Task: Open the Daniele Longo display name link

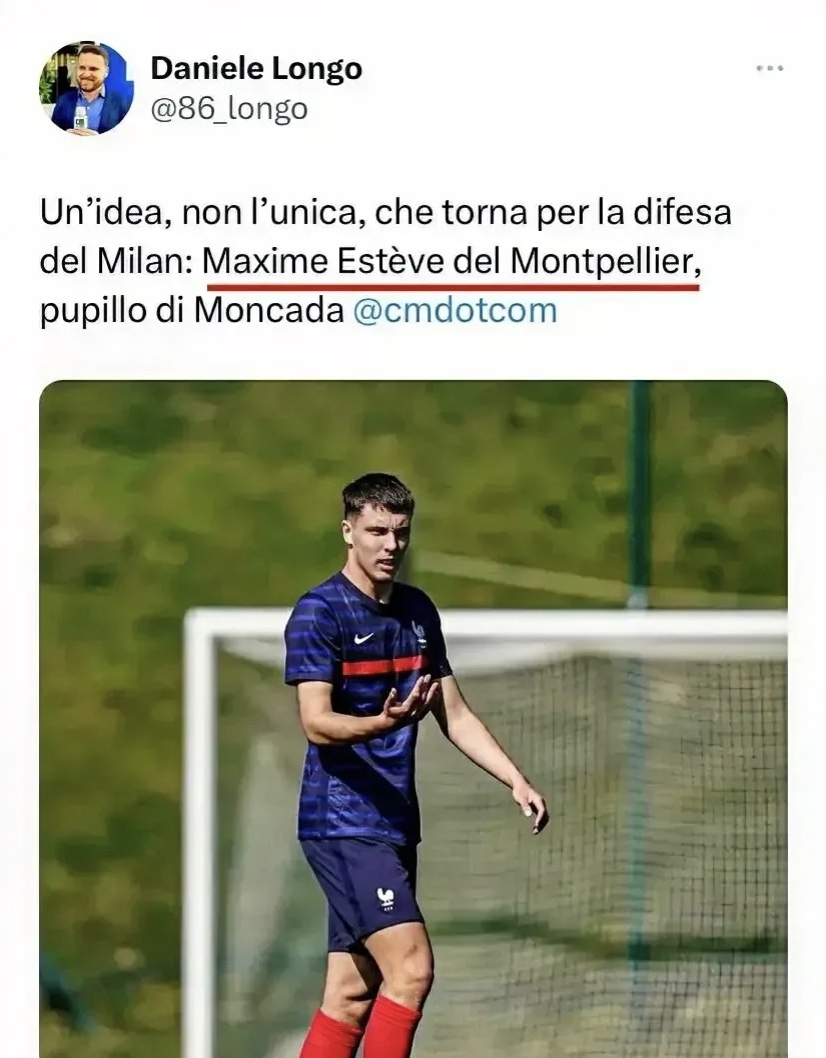Action: 256,68
